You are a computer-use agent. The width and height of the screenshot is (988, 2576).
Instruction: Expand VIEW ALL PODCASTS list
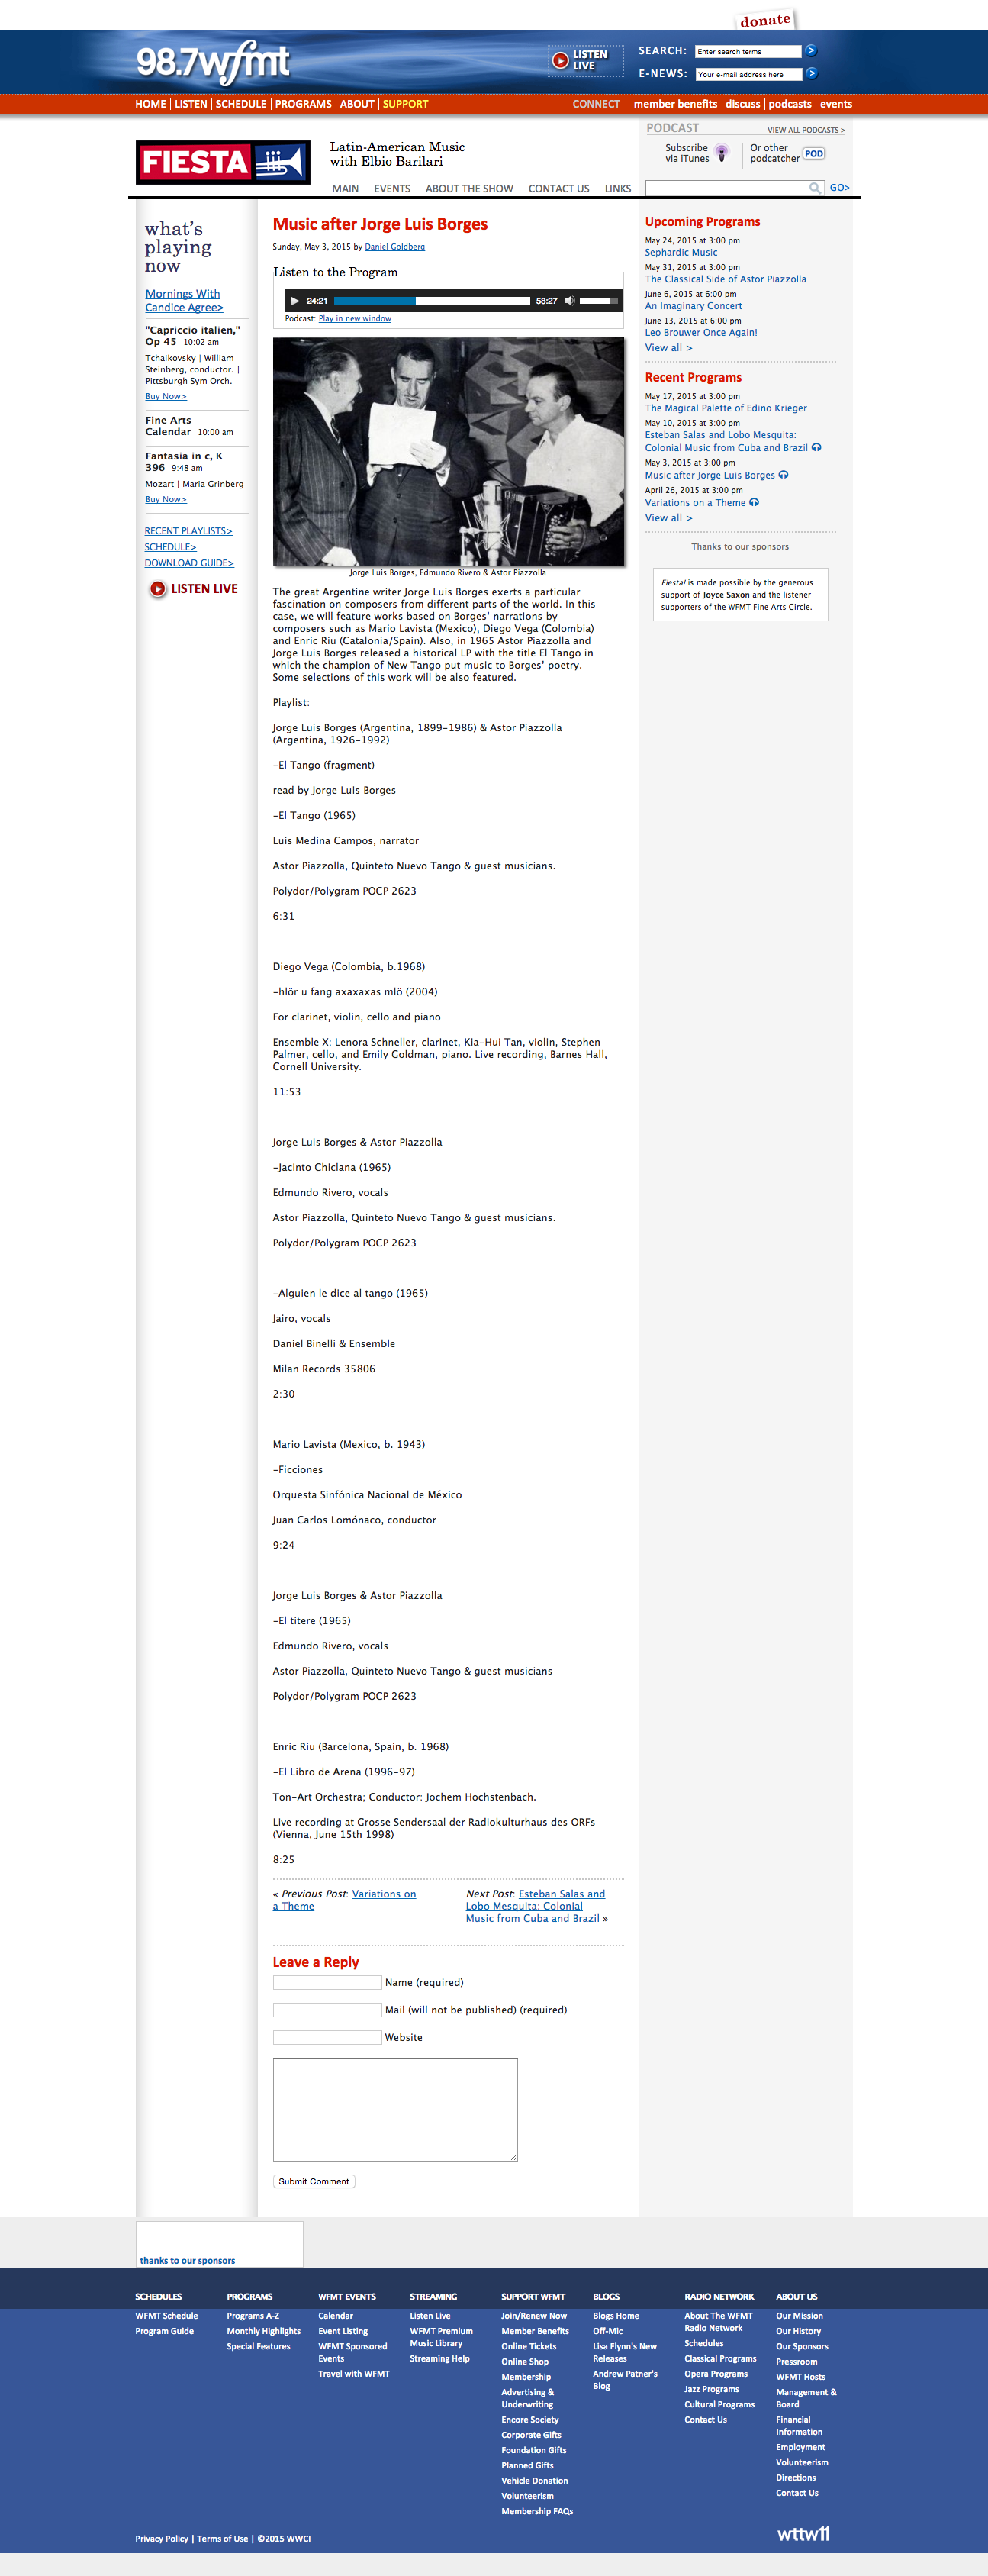click(805, 130)
